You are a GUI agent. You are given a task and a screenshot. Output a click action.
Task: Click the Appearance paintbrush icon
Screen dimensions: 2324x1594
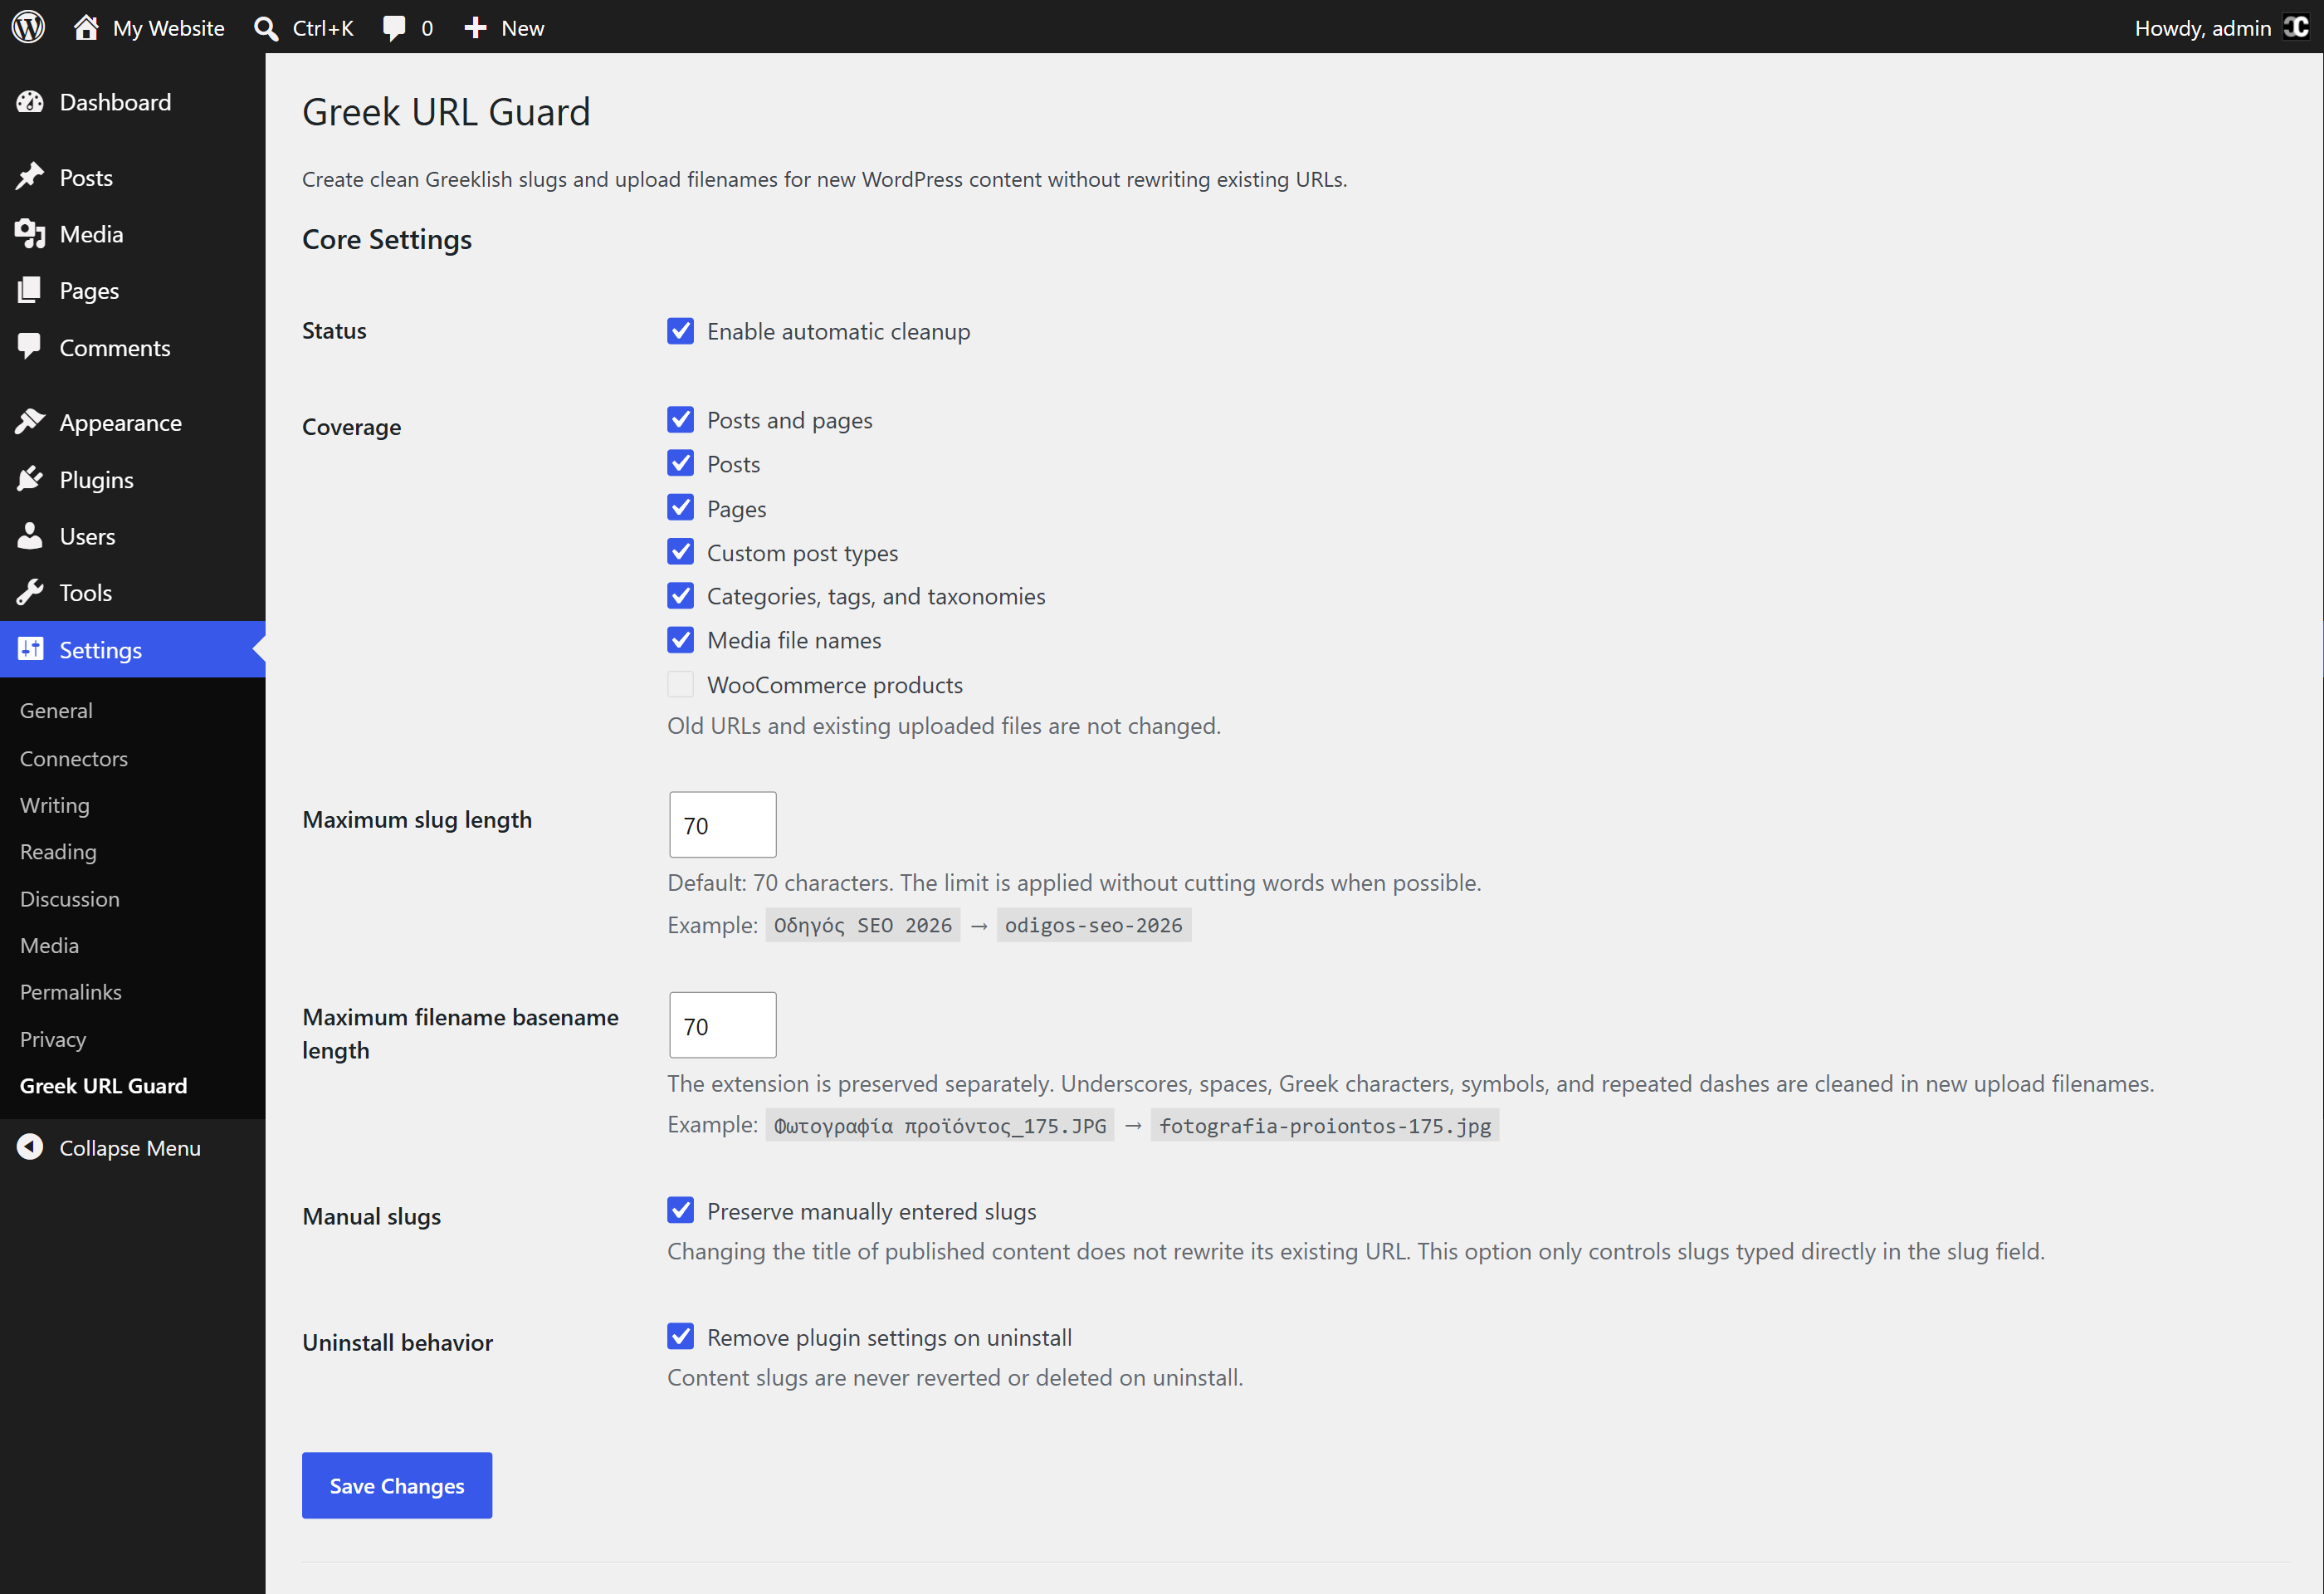click(x=30, y=422)
